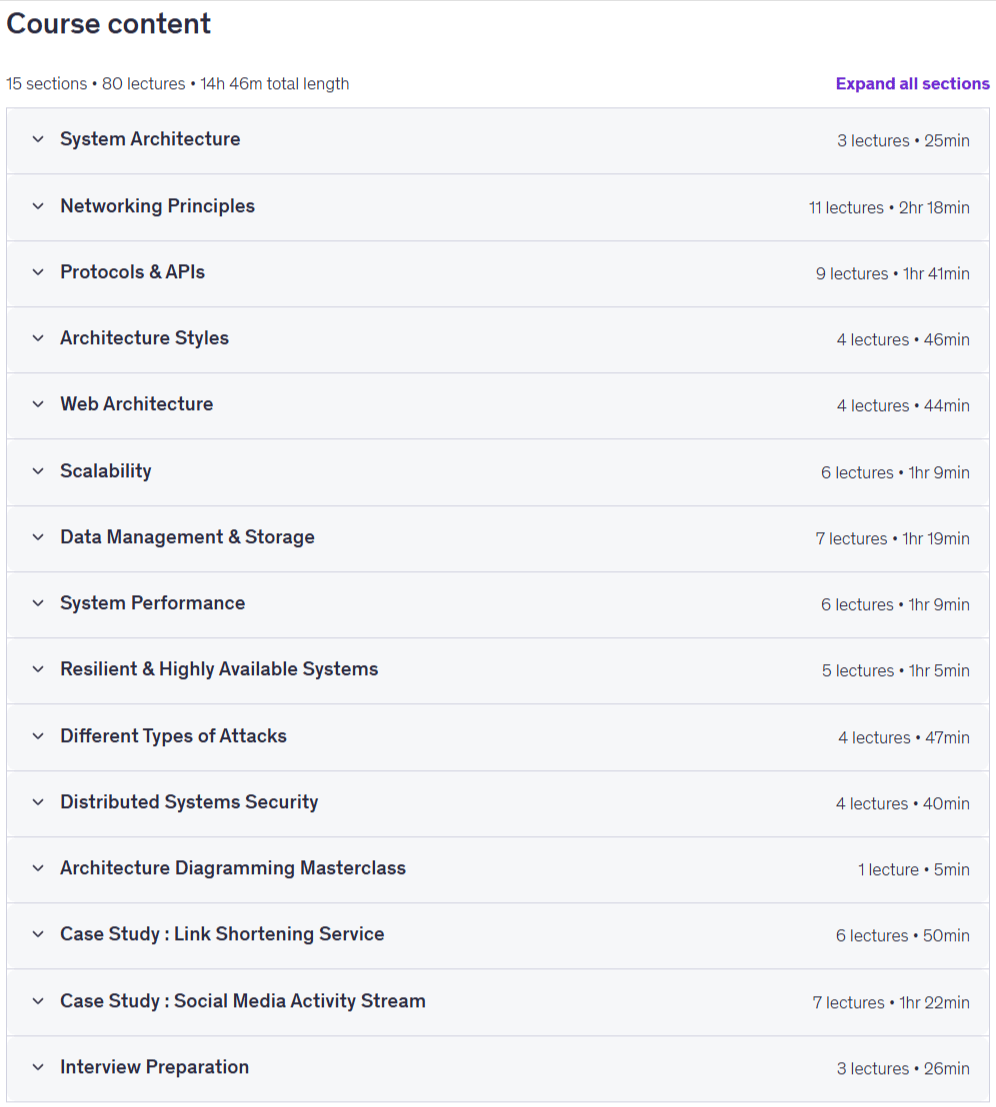Toggle chevron for Social Media Activity Stream case study
The width and height of the screenshot is (996, 1107).
[38, 1001]
